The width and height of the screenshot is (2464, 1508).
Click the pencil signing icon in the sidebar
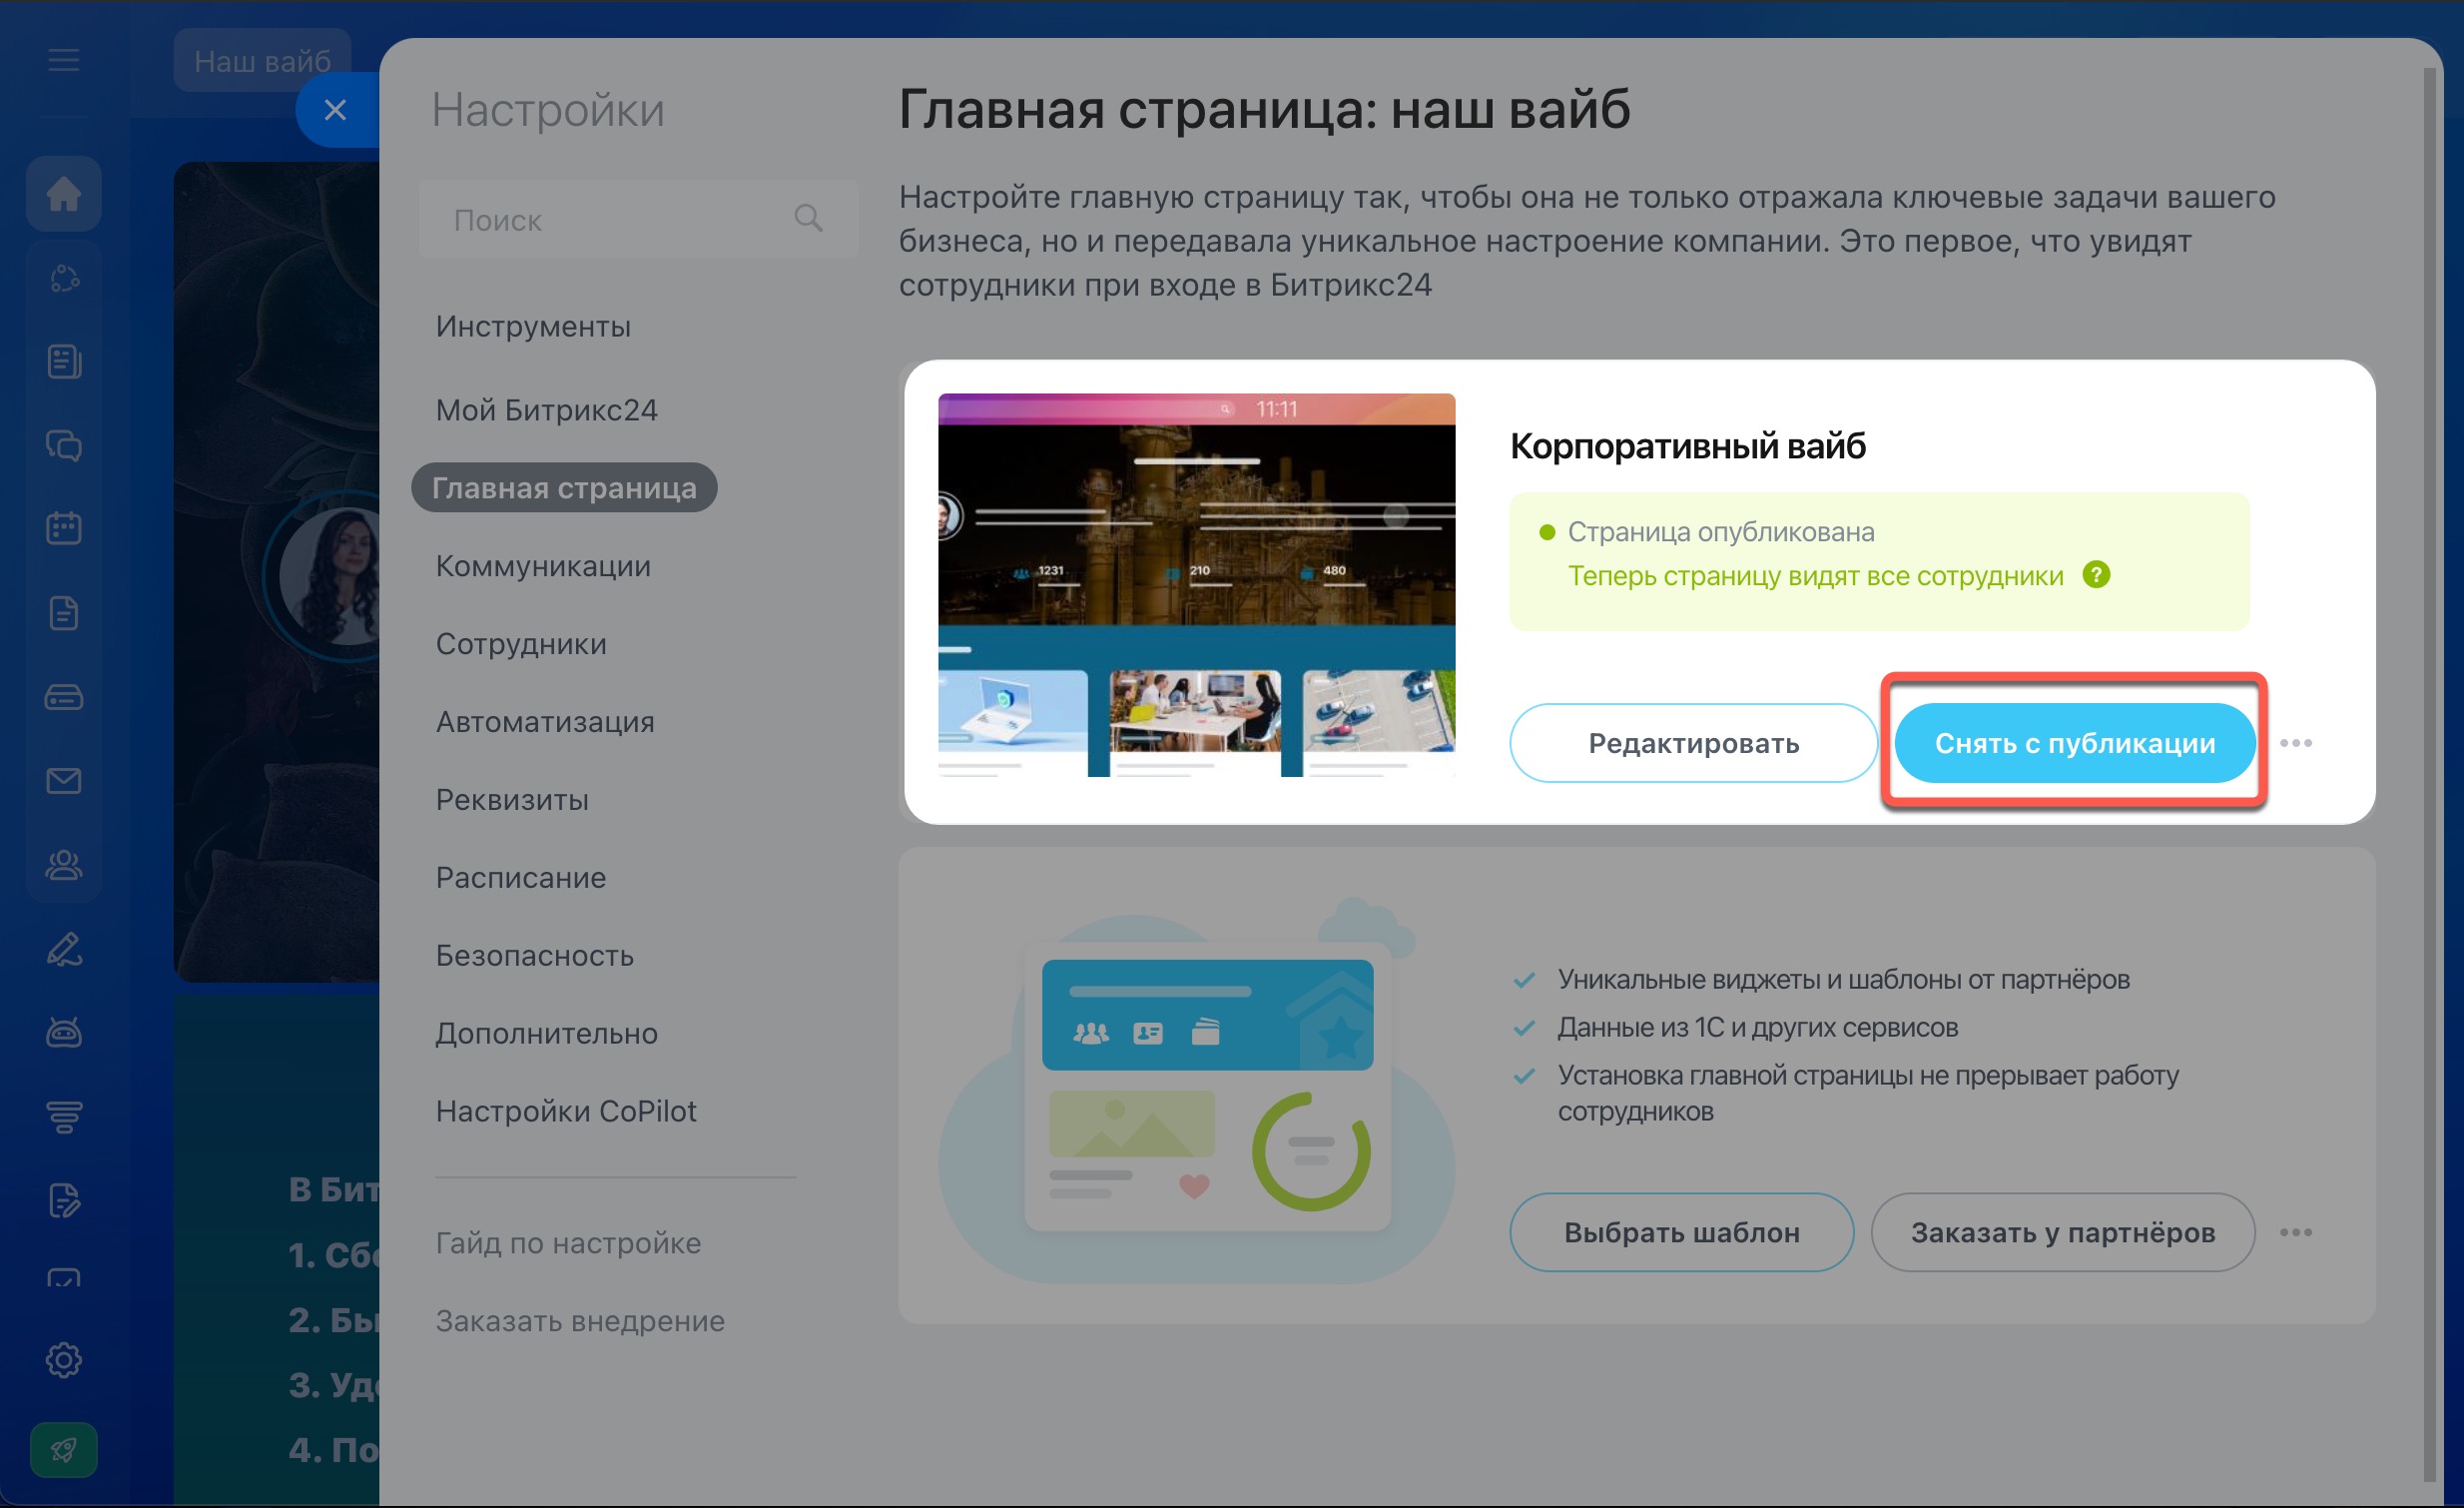tap(64, 949)
